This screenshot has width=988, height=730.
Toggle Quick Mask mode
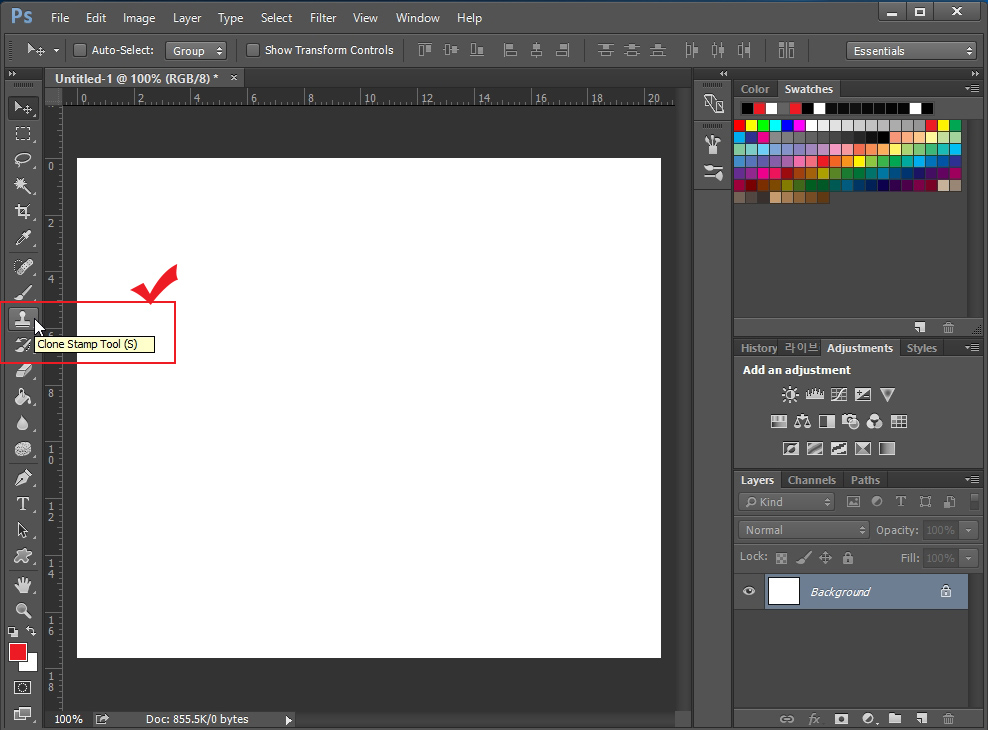point(23,687)
